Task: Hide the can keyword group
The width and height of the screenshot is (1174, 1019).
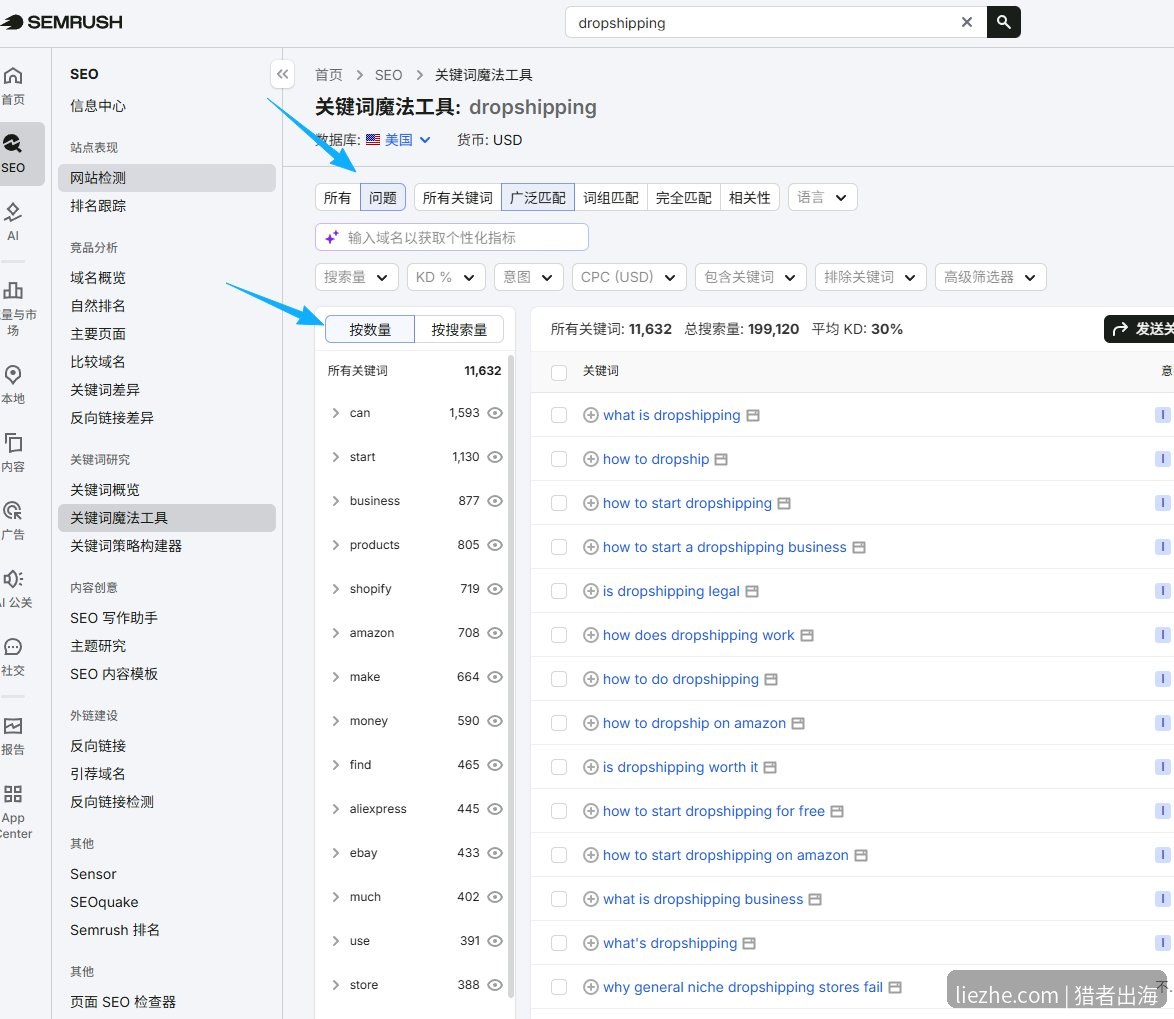Action: pos(495,413)
